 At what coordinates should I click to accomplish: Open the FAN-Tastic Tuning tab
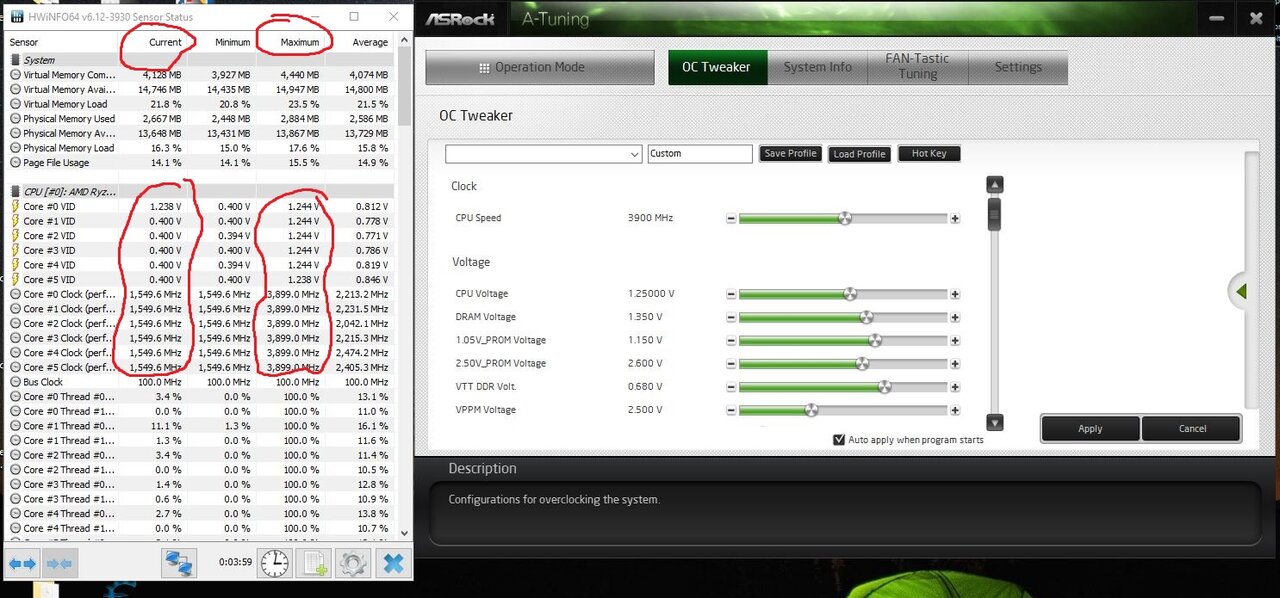918,67
